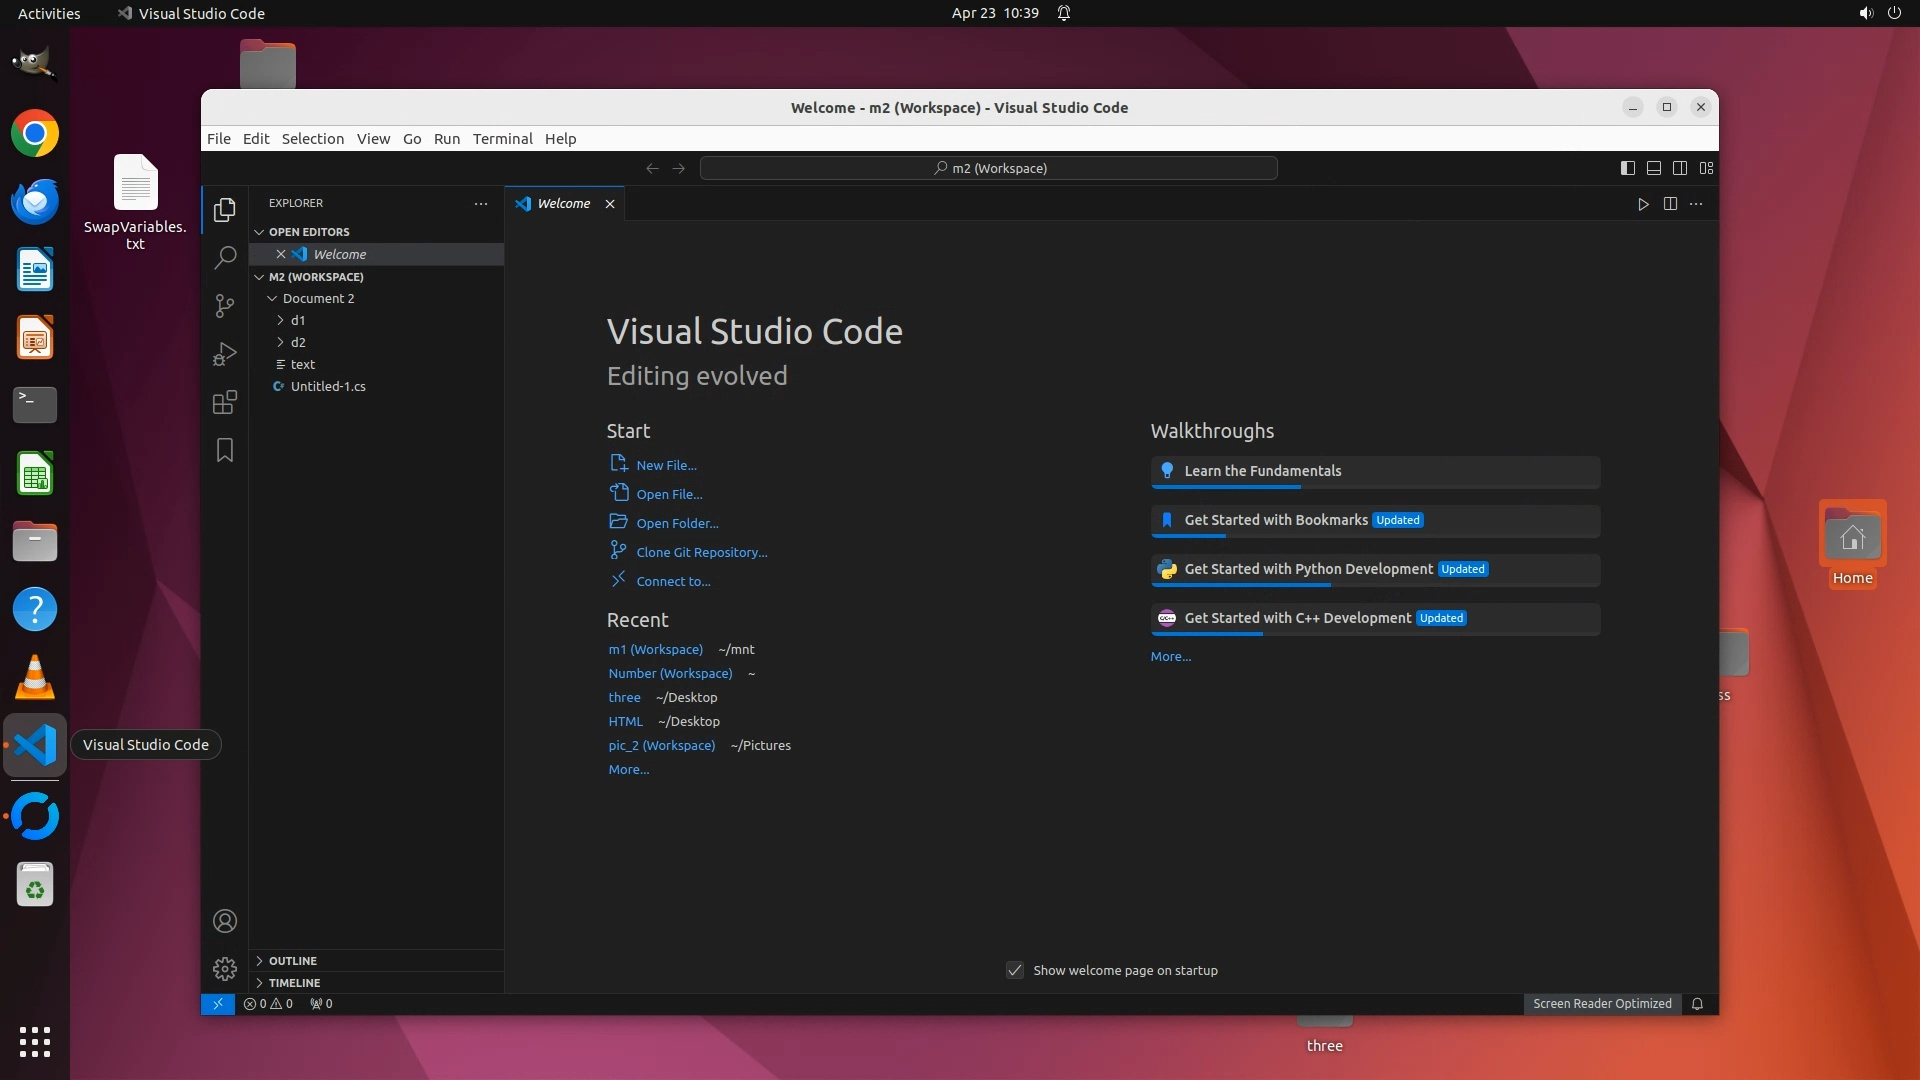The image size is (1920, 1080).
Task: Open the Source Control view
Action: click(225, 305)
